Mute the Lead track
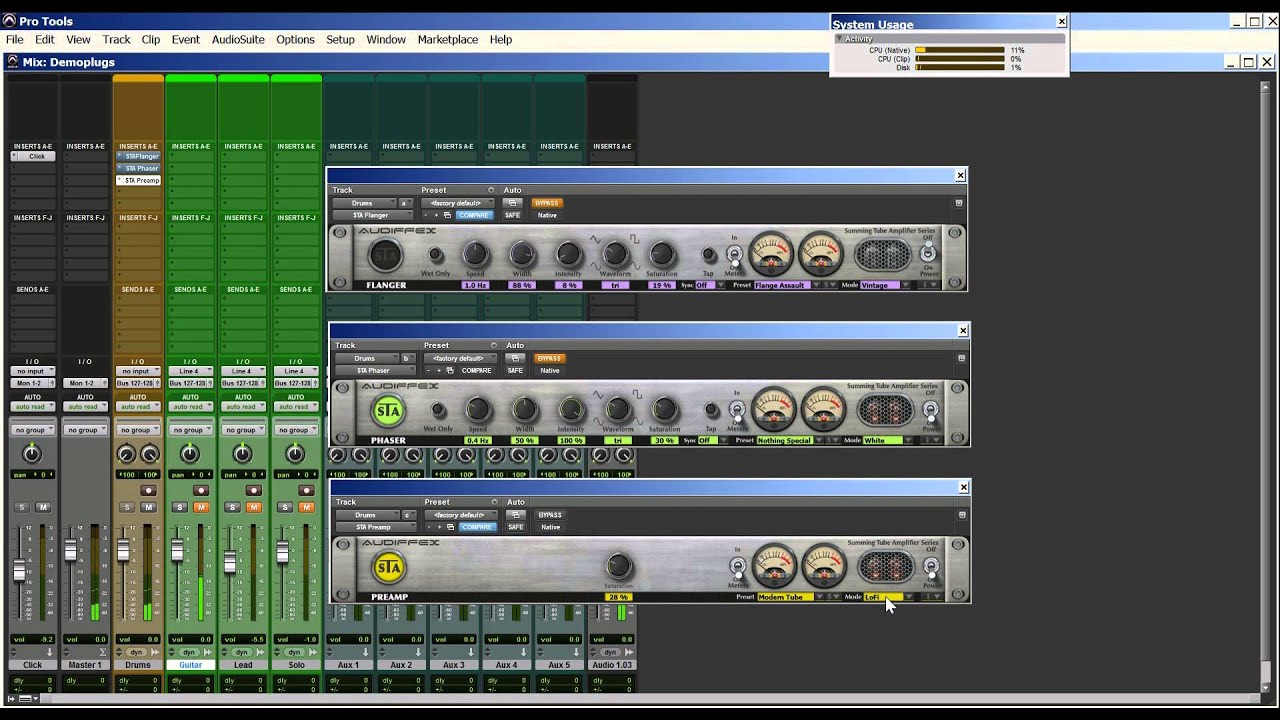This screenshot has height=720, width=1280. tap(253, 507)
